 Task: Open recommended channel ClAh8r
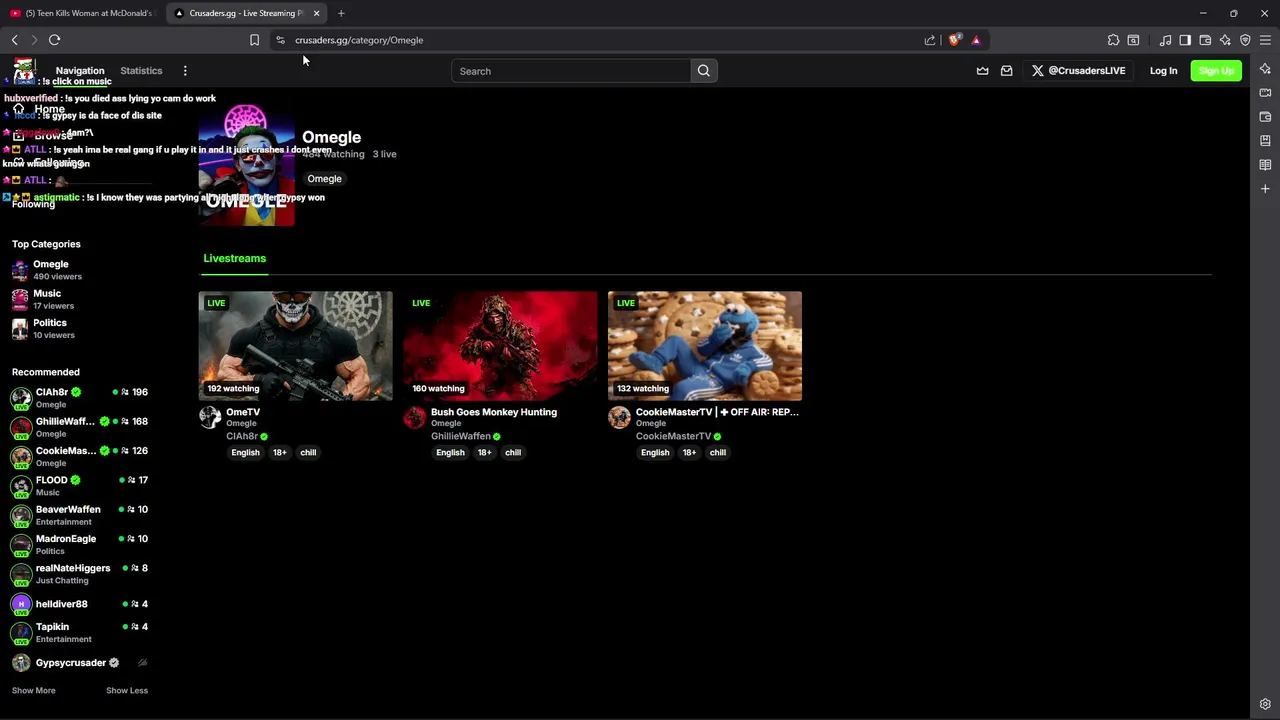pyautogui.click(x=80, y=398)
